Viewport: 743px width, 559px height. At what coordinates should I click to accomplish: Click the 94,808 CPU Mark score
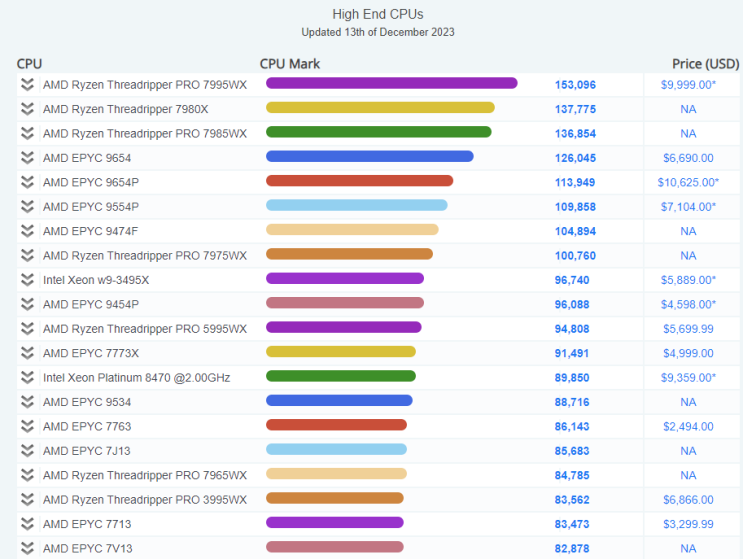tap(572, 329)
